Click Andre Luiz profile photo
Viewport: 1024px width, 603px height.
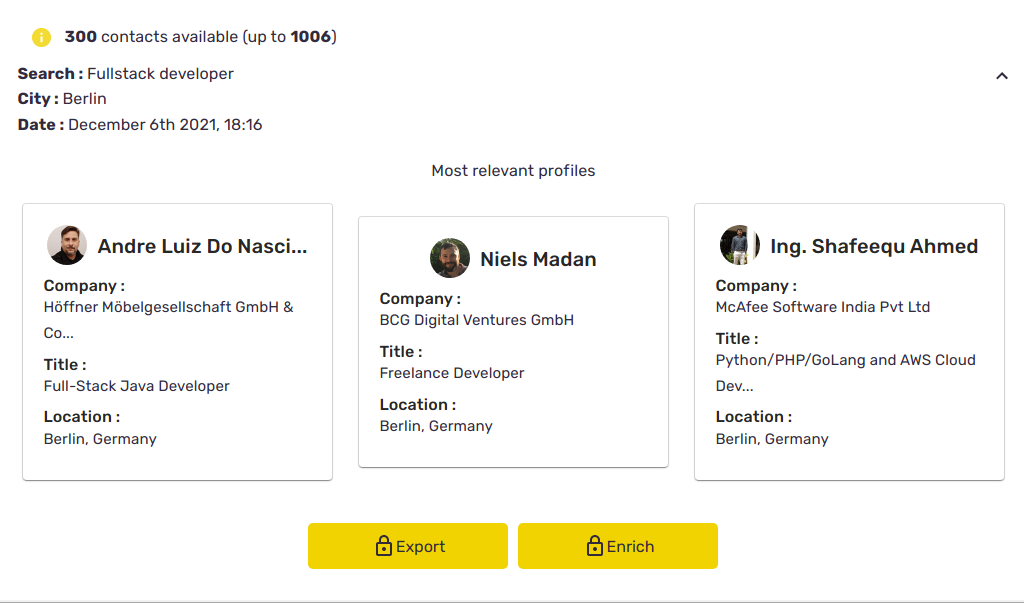pos(67,245)
